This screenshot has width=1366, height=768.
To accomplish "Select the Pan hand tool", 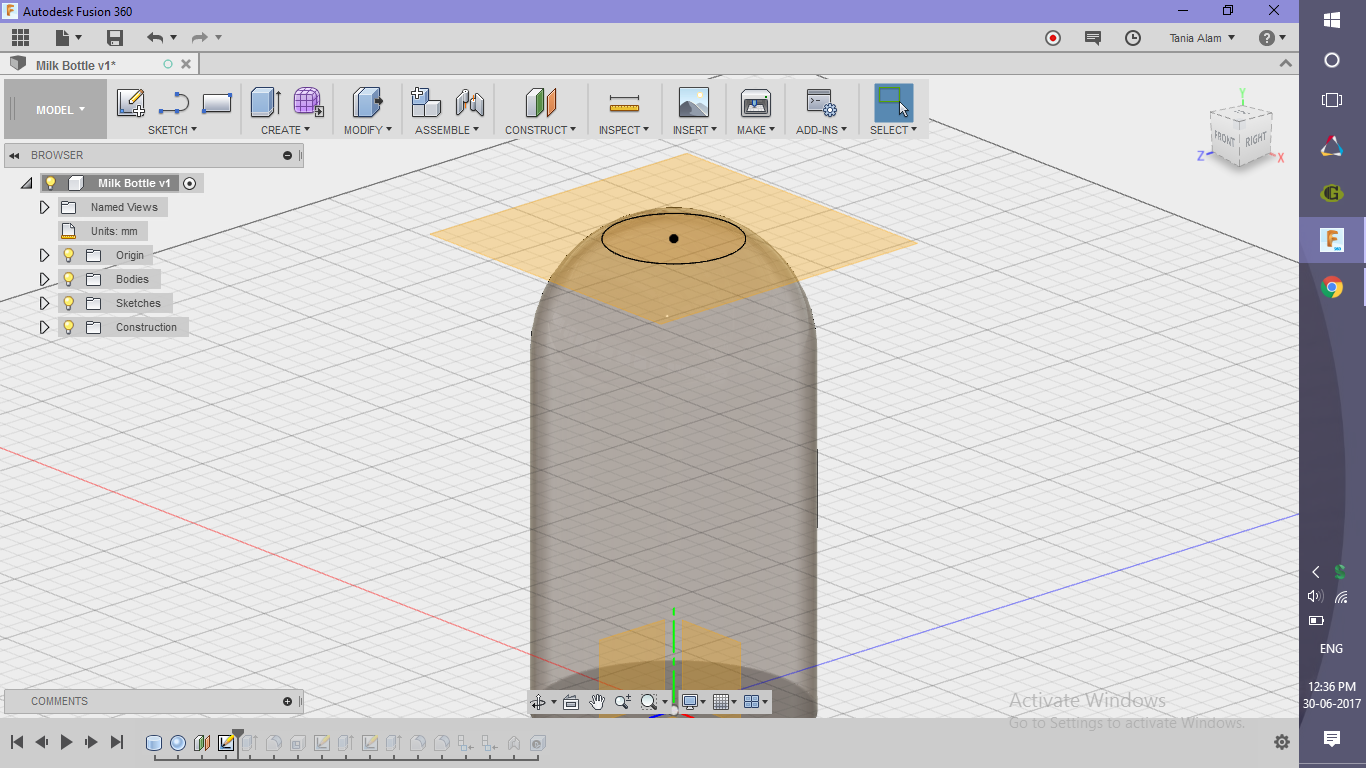I will [x=597, y=702].
